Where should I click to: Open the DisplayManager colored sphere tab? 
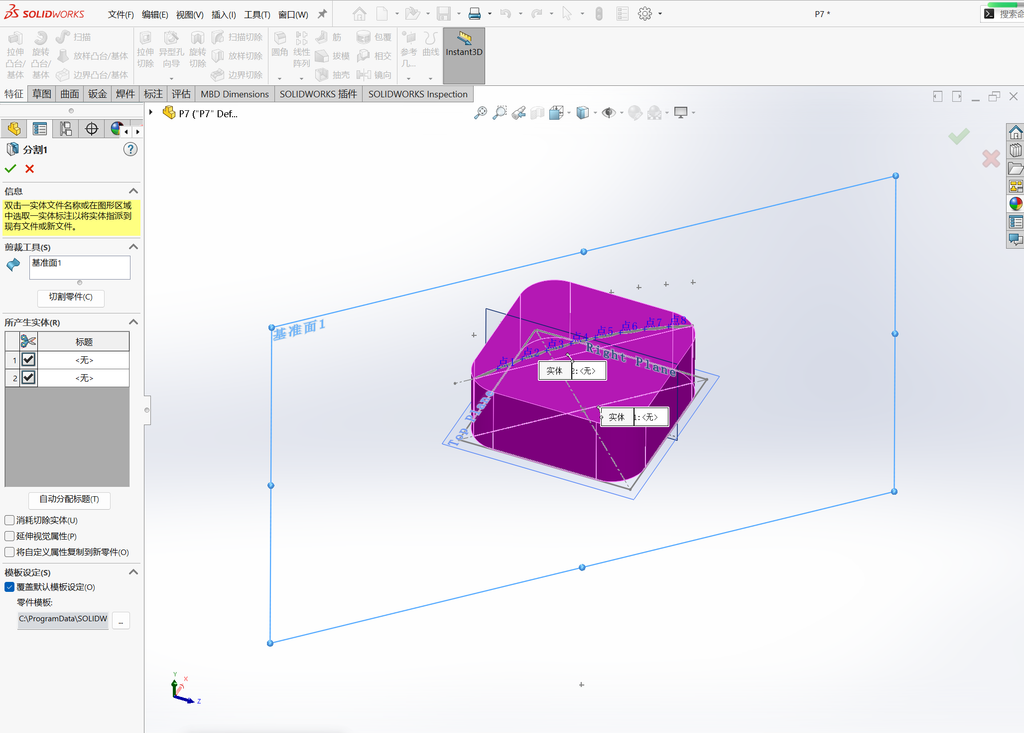coord(116,129)
